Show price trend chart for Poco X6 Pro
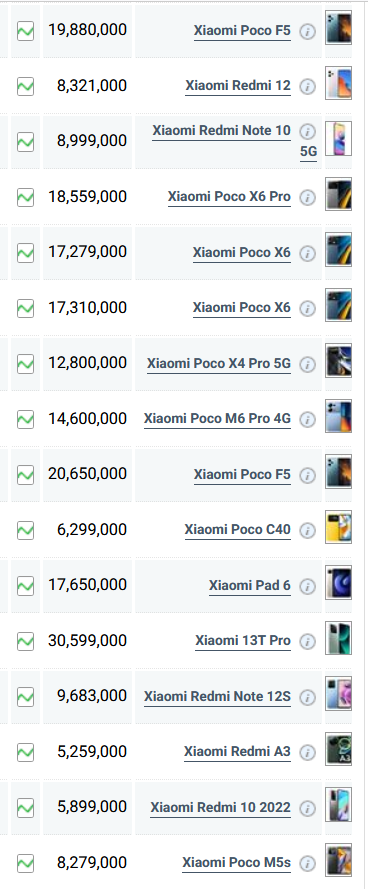Screen dimensions: 368x889 [26, 198]
